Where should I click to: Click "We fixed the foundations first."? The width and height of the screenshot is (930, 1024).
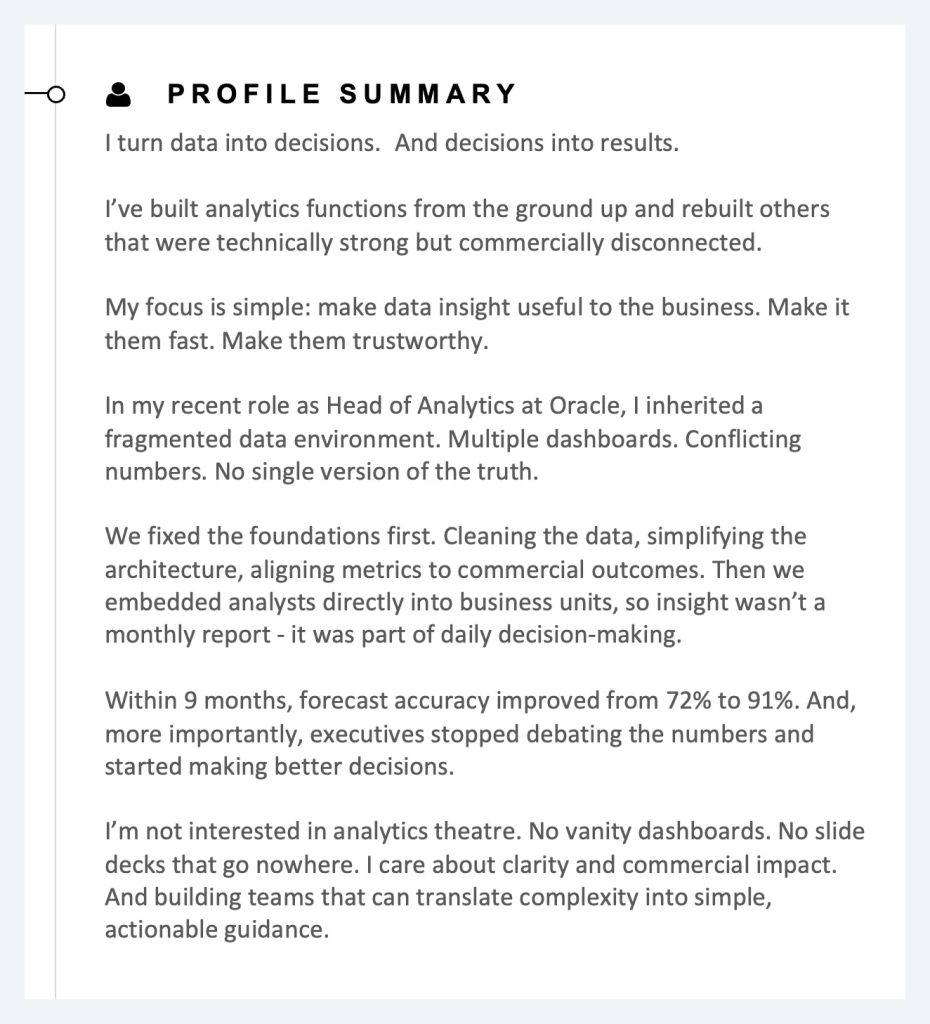click(270, 537)
